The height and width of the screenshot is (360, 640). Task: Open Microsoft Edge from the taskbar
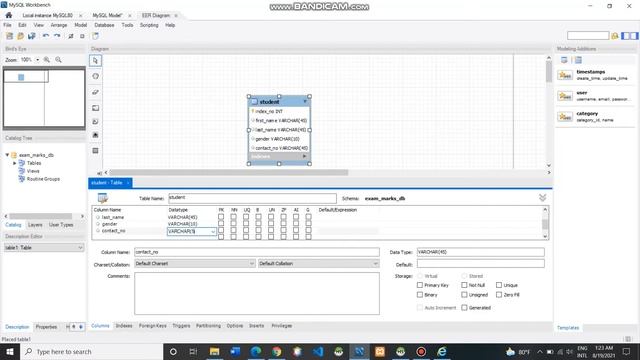[256, 351]
